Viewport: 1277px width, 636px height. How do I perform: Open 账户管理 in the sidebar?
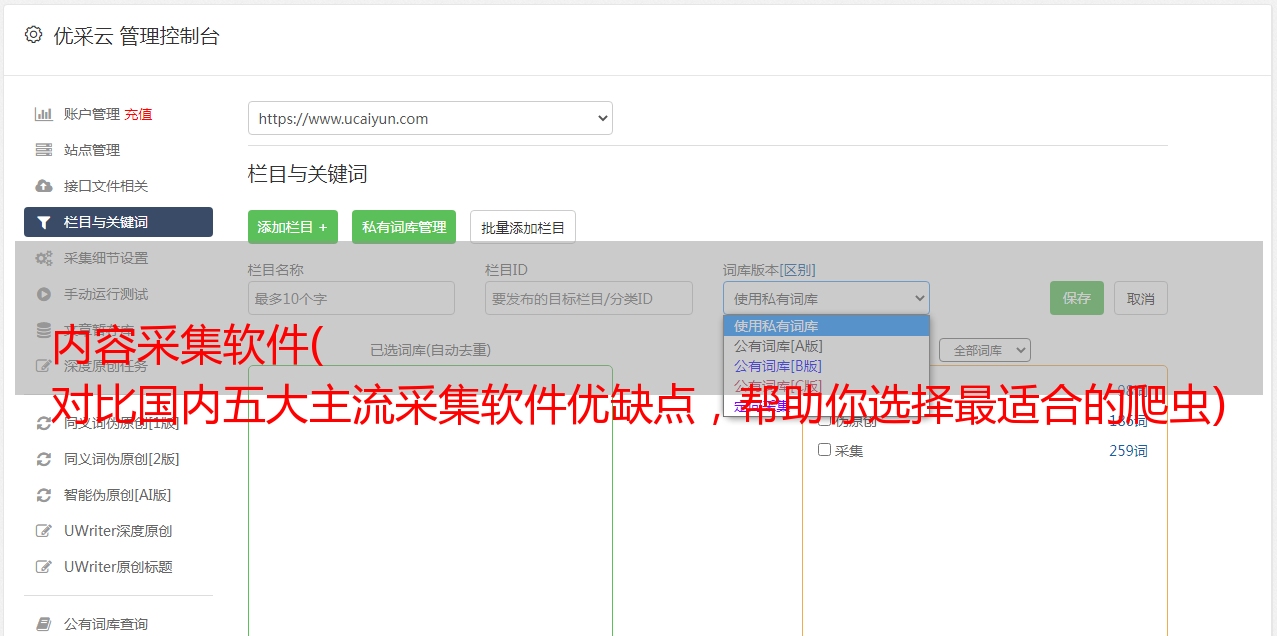click(91, 114)
